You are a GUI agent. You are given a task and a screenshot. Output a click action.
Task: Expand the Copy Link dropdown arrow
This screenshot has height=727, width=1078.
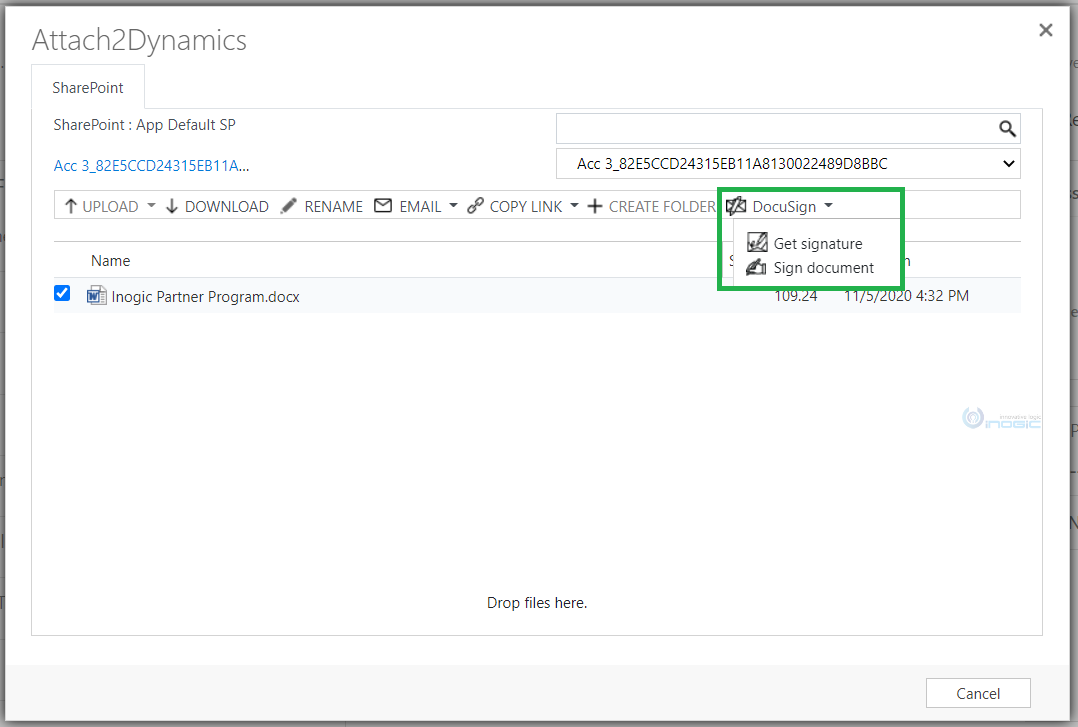click(x=574, y=206)
